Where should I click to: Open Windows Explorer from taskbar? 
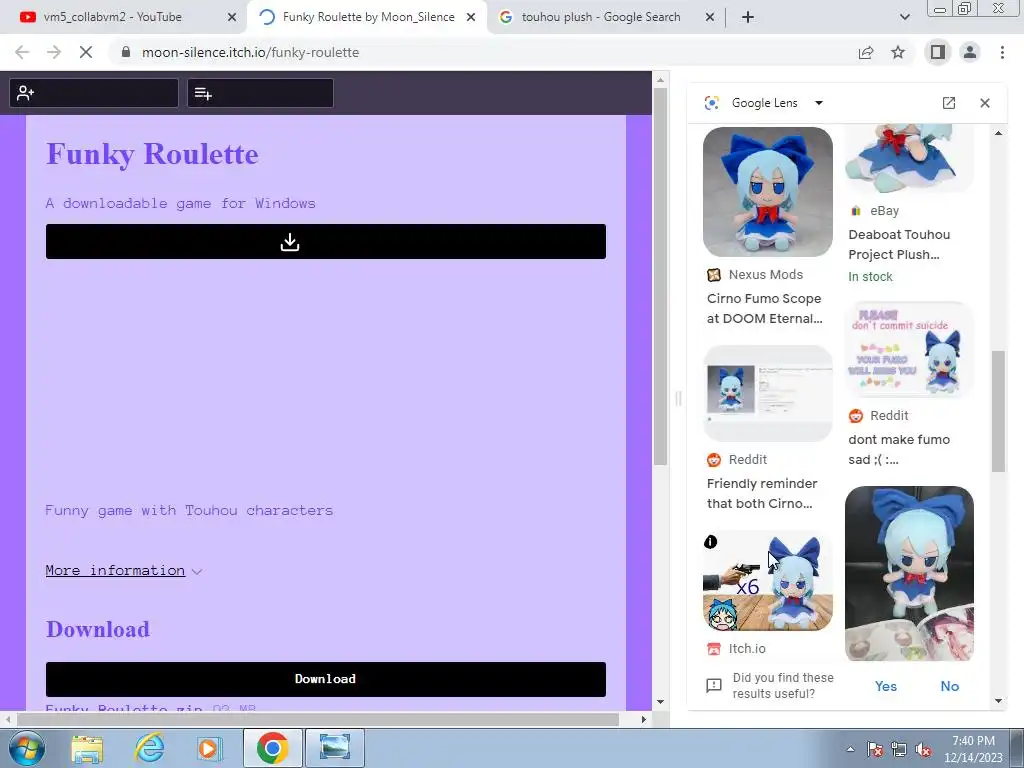pyautogui.click(x=87, y=748)
